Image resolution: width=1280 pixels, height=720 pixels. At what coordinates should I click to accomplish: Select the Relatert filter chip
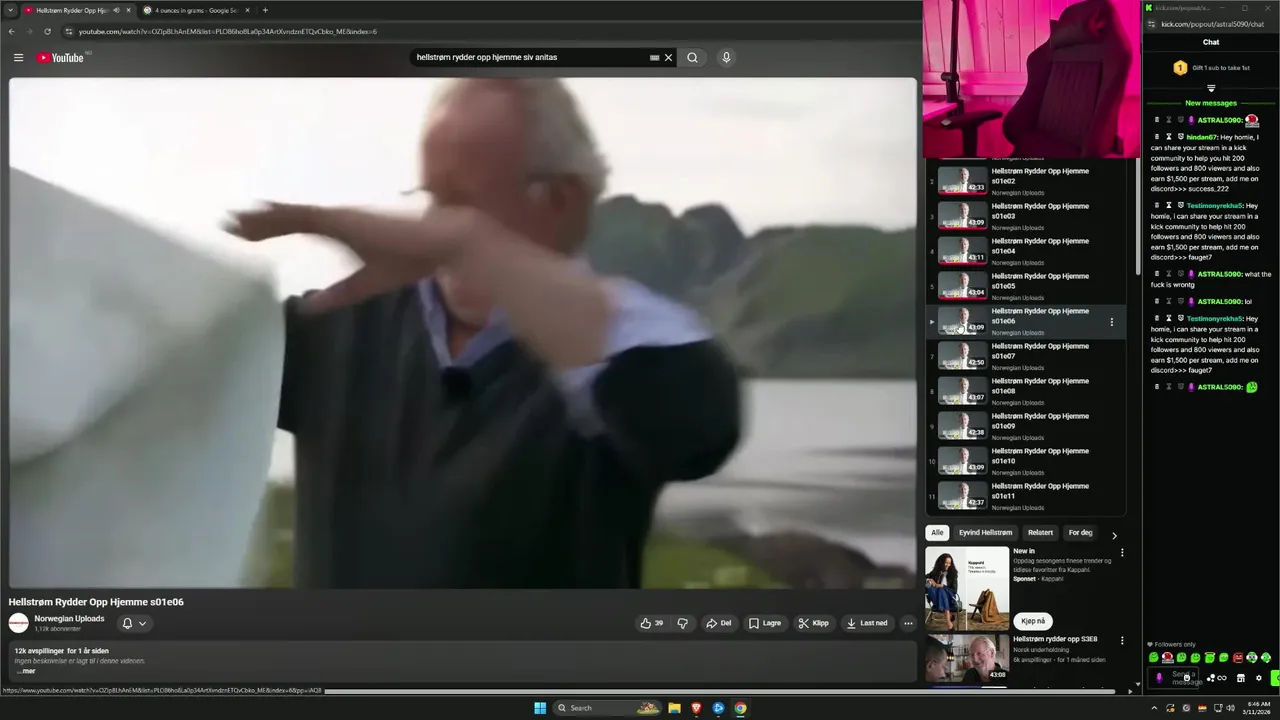(1040, 533)
